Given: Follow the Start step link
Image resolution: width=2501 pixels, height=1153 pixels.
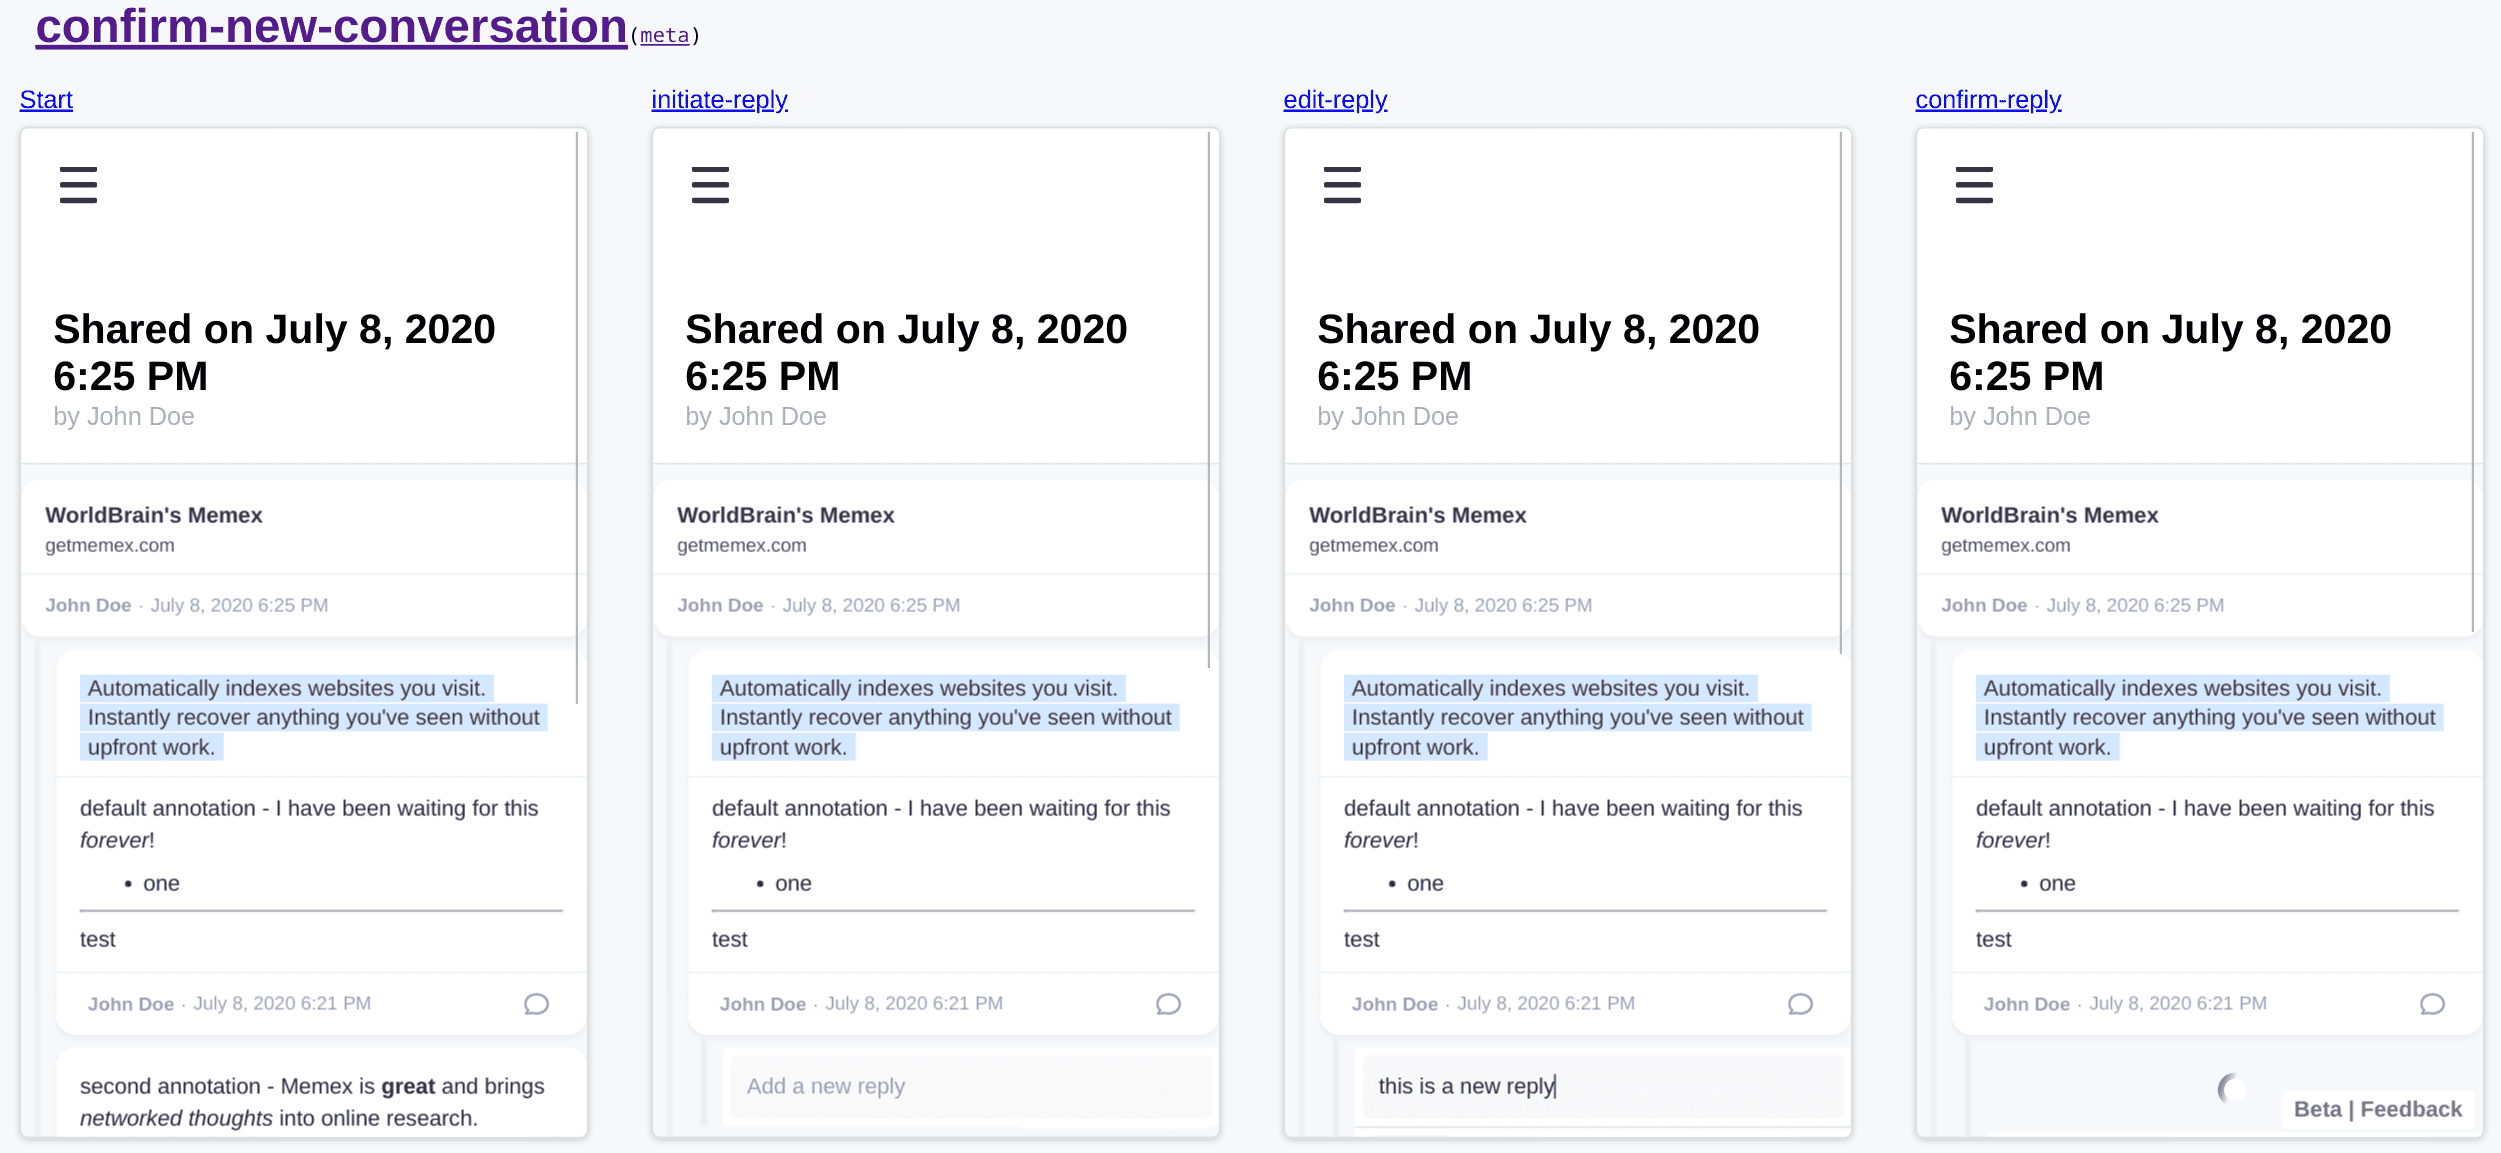Looking at the screenshot, I should coord(46,100).
